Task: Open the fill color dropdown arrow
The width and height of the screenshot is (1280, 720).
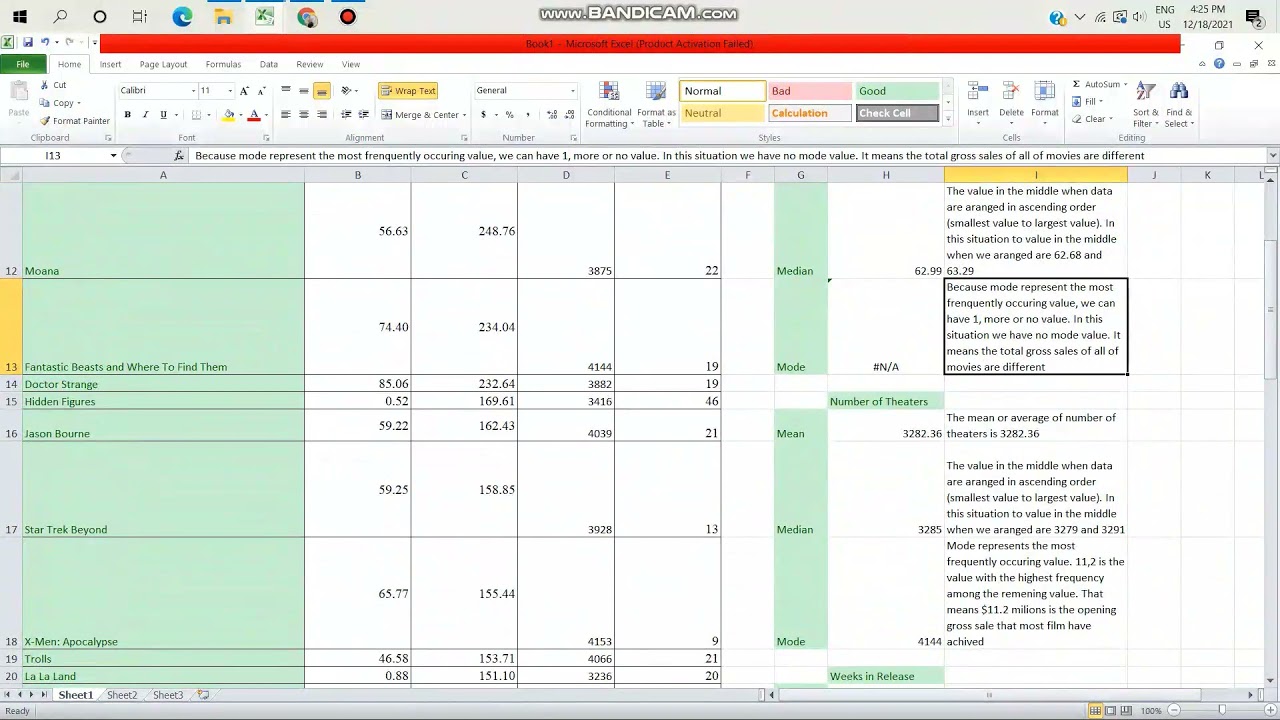Action: point(240,115)
